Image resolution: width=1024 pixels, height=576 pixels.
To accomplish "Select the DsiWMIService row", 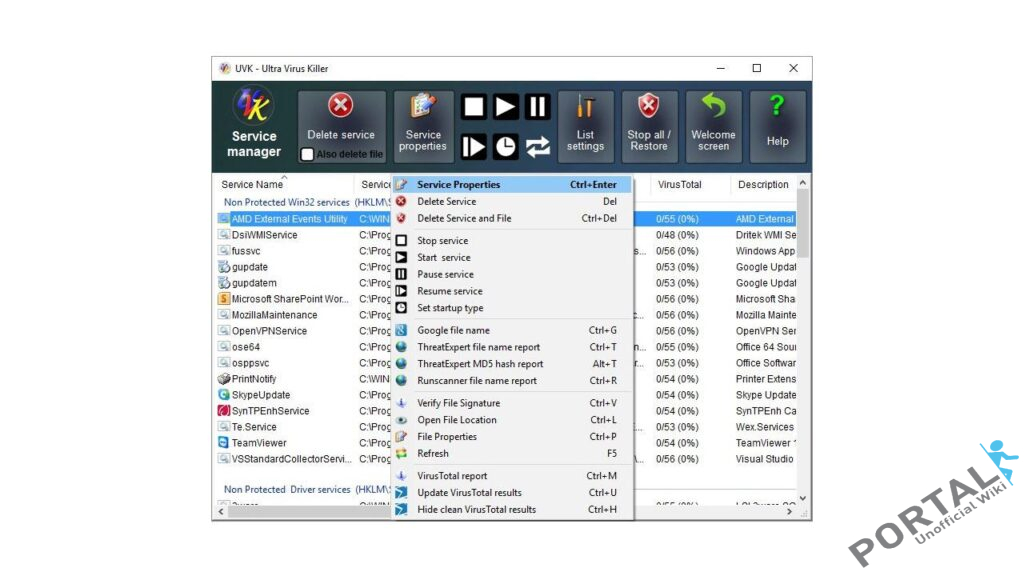I will click(264, 235).
